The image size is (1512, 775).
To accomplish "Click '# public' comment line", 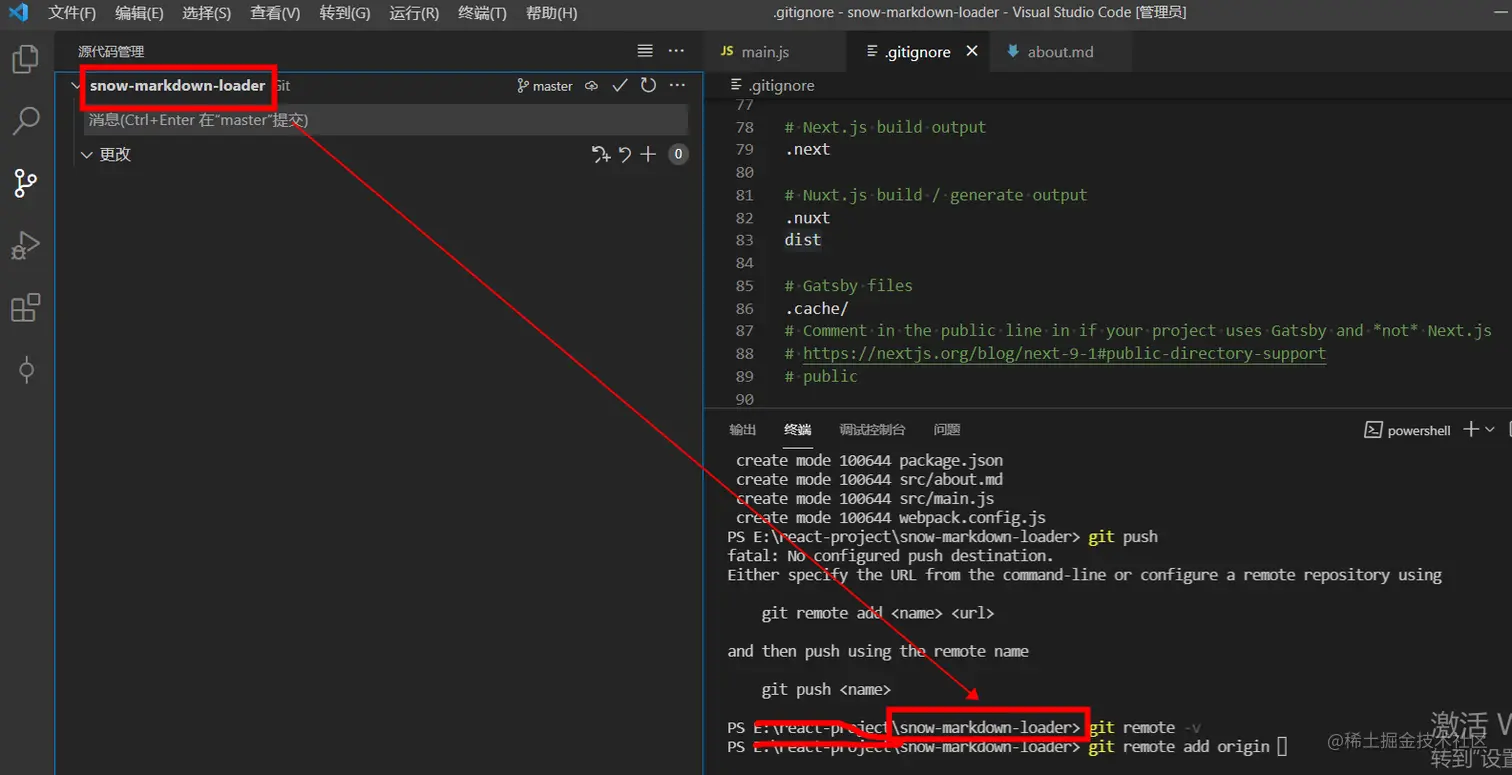I will 822,376.
